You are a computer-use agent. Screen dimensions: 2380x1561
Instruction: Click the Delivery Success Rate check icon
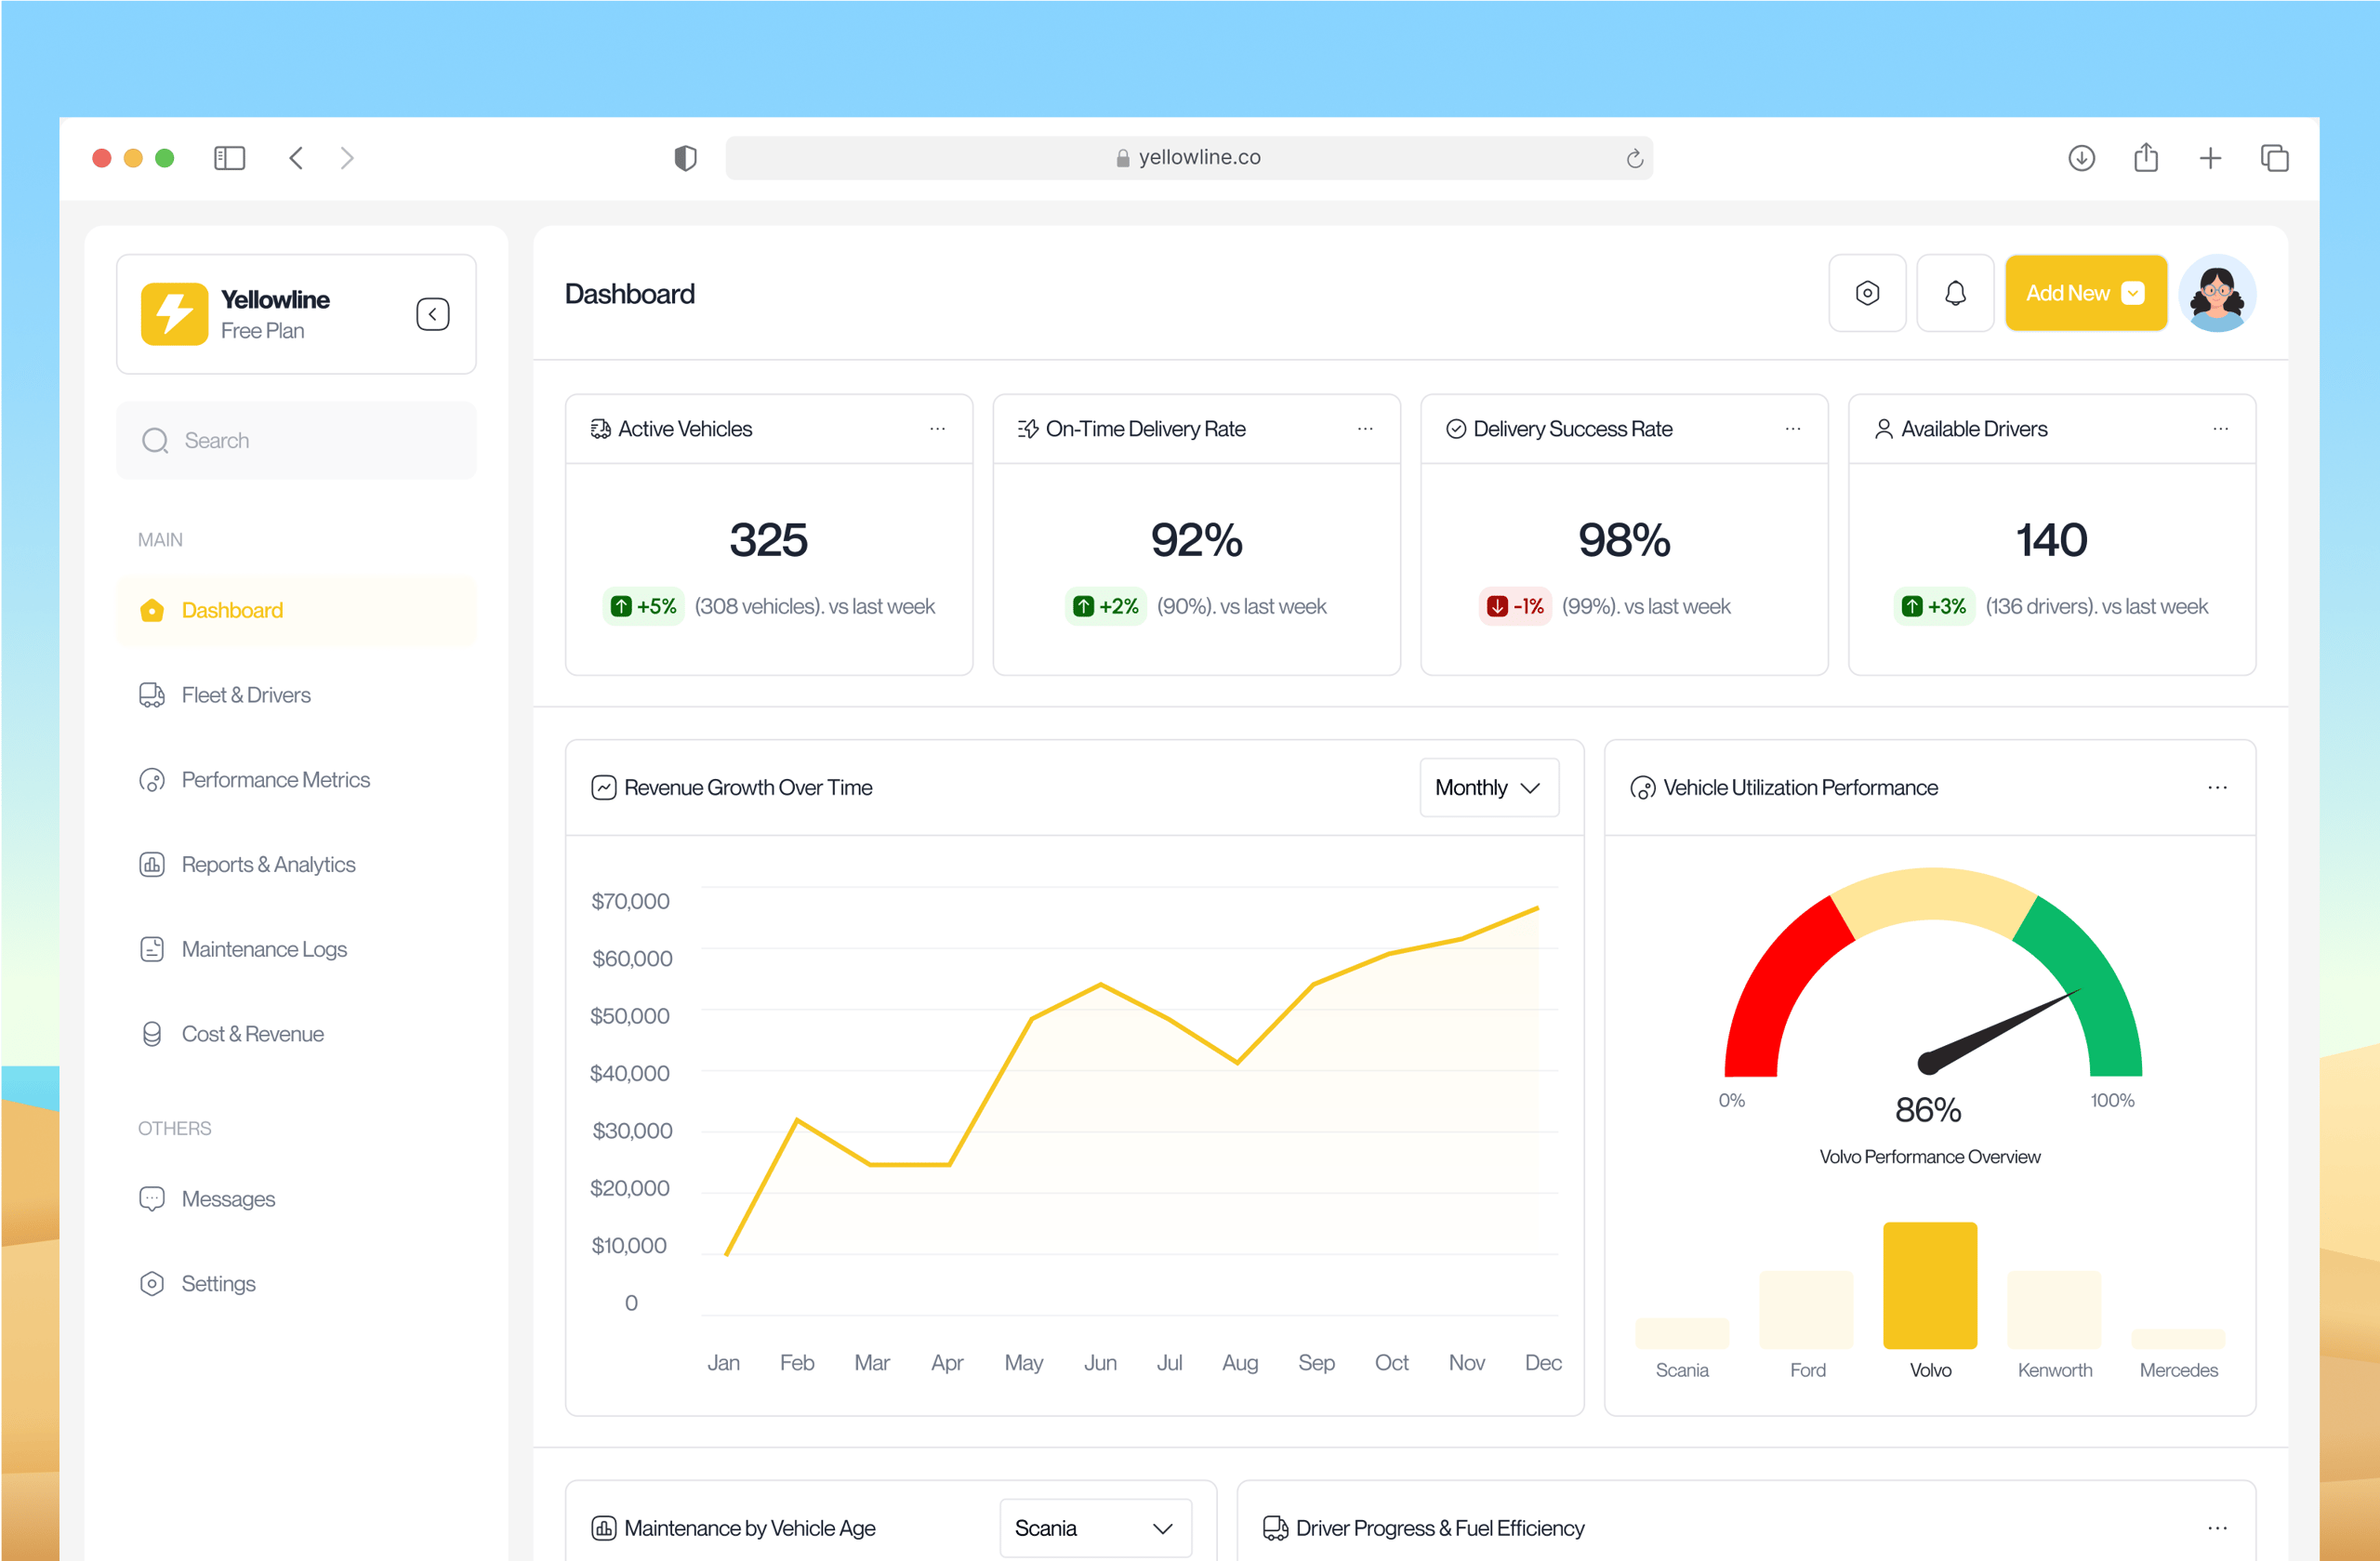click(1456, 429)
